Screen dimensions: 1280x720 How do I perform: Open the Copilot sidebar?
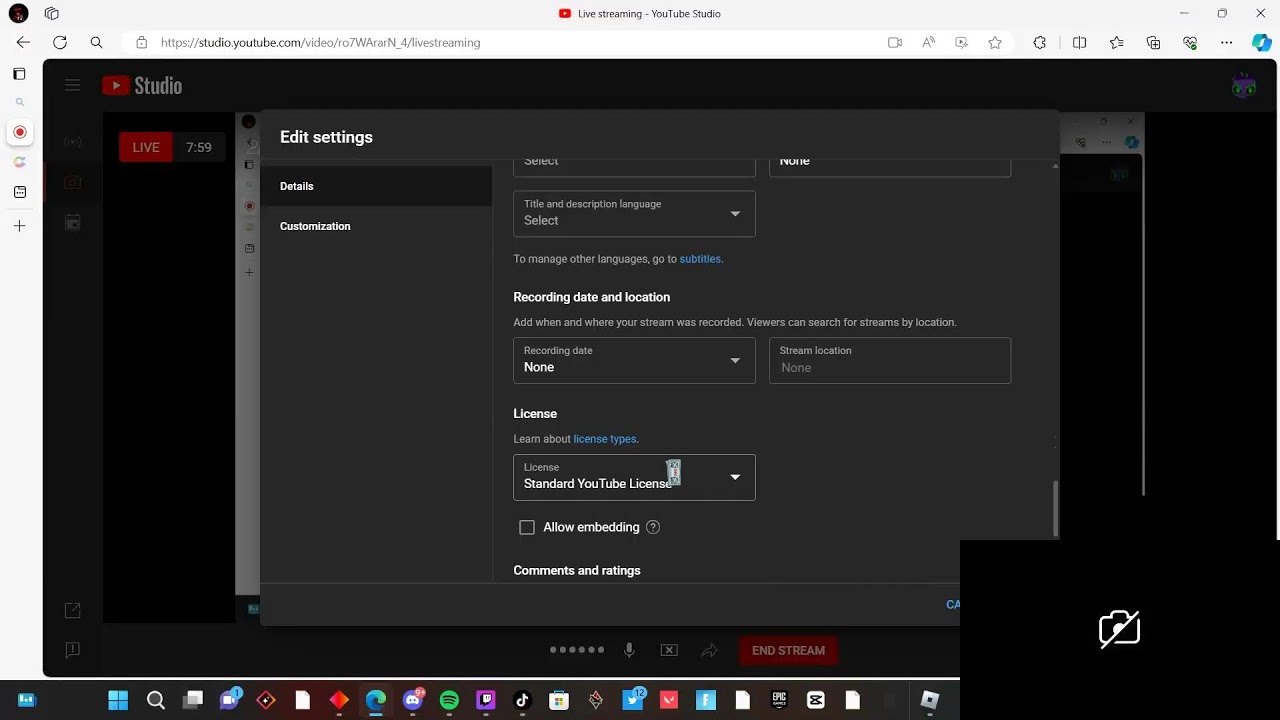pyautogui.click(x=1262, y=42)
